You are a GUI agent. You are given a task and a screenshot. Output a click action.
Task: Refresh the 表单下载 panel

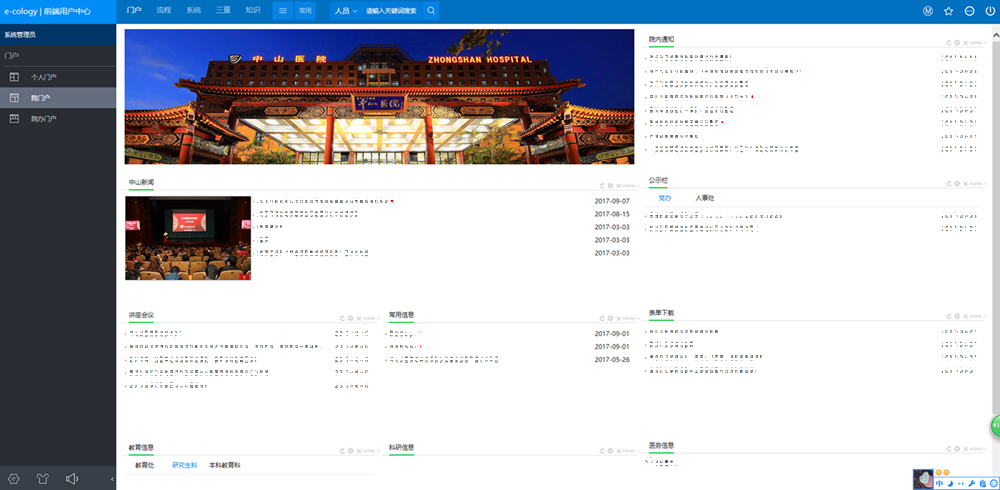click(948, 316)
